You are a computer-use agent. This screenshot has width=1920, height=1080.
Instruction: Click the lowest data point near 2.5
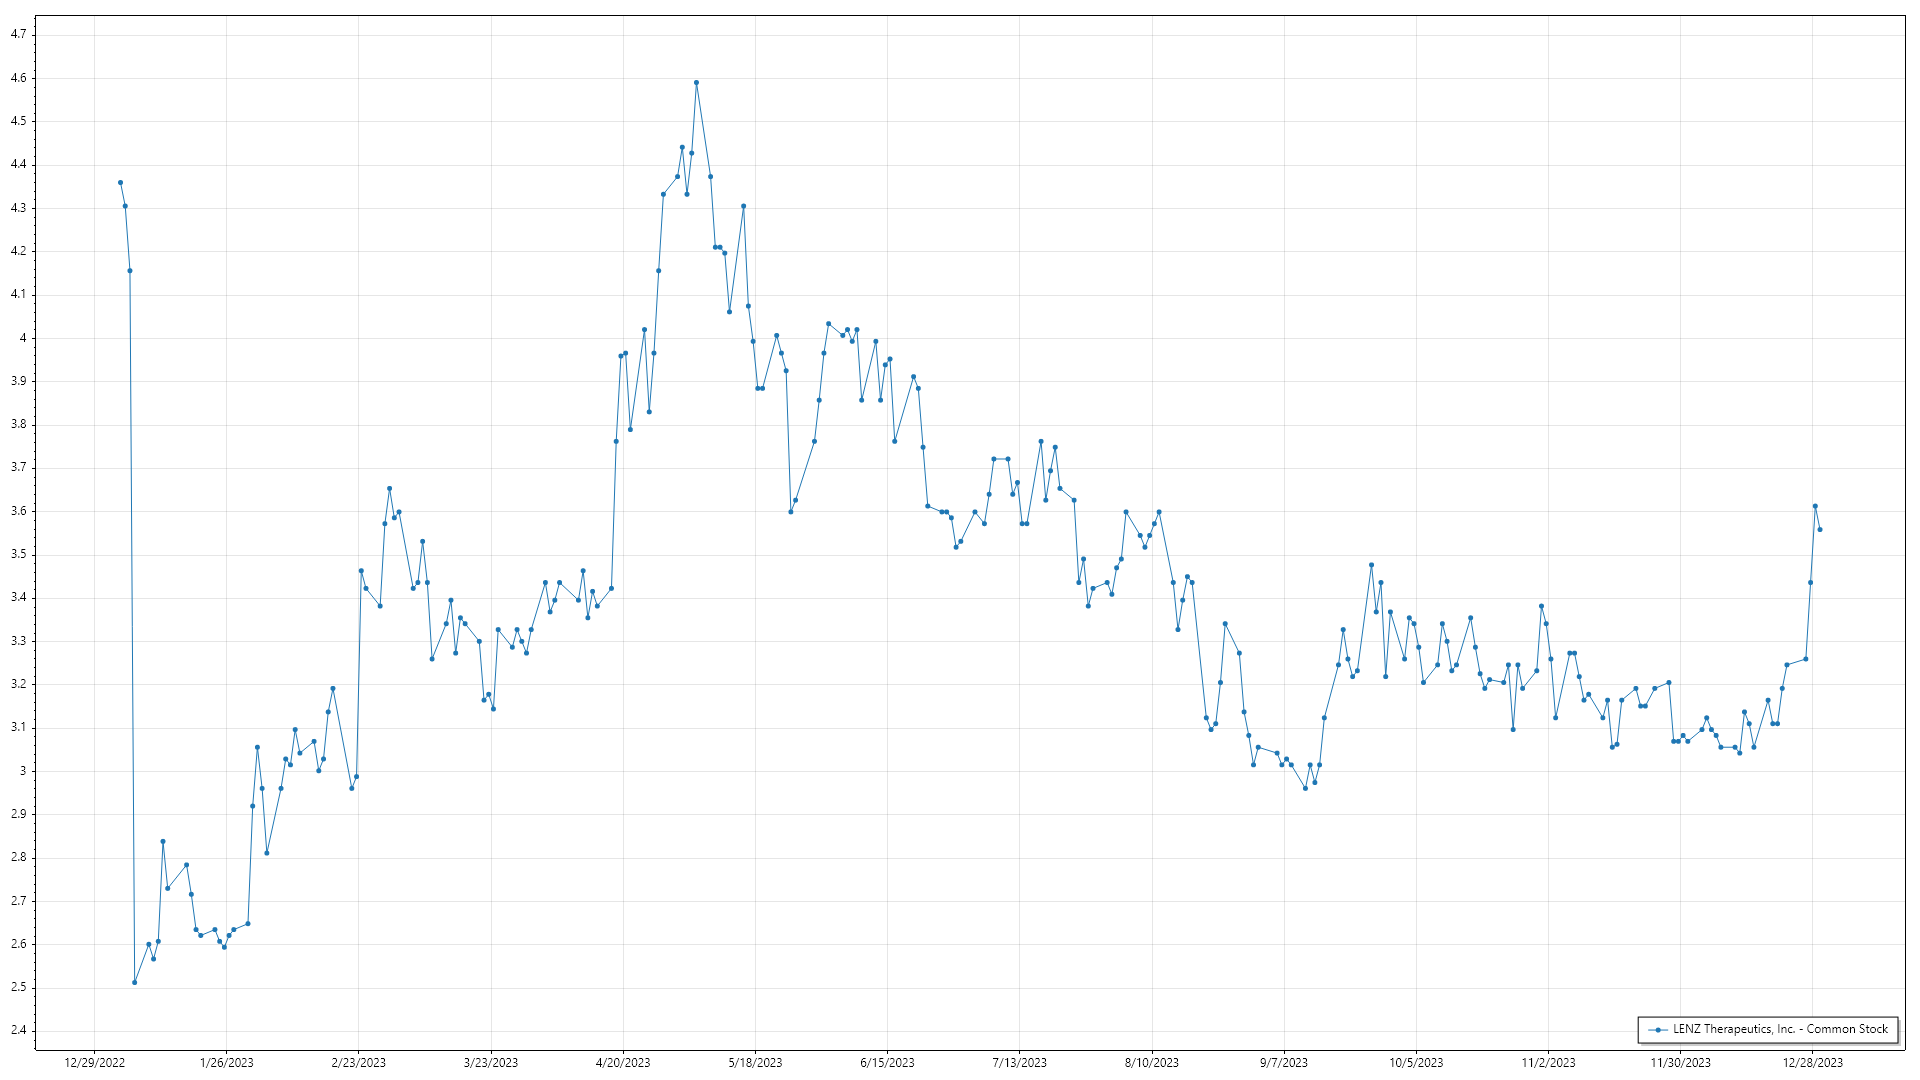(x=134, y=982)
